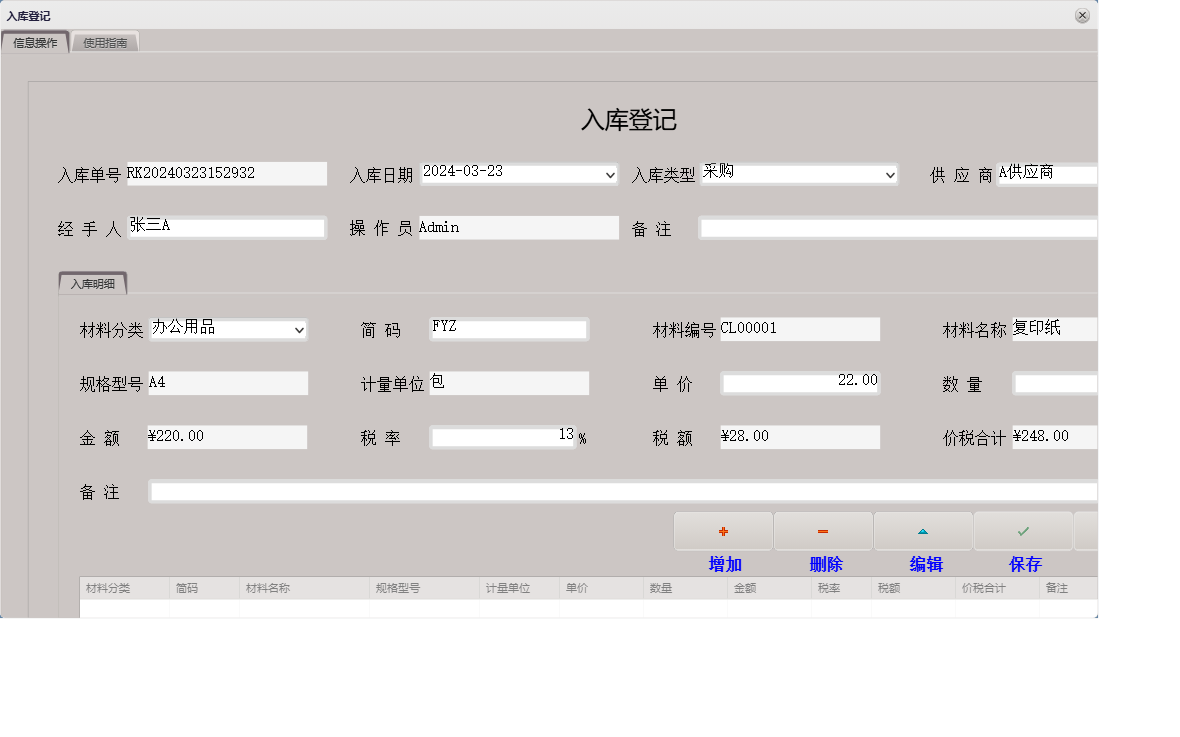The width and height of the screenshot is (1180, 737).
Task: Click the 编辑 label text
Action: click(x=923, y=563)
